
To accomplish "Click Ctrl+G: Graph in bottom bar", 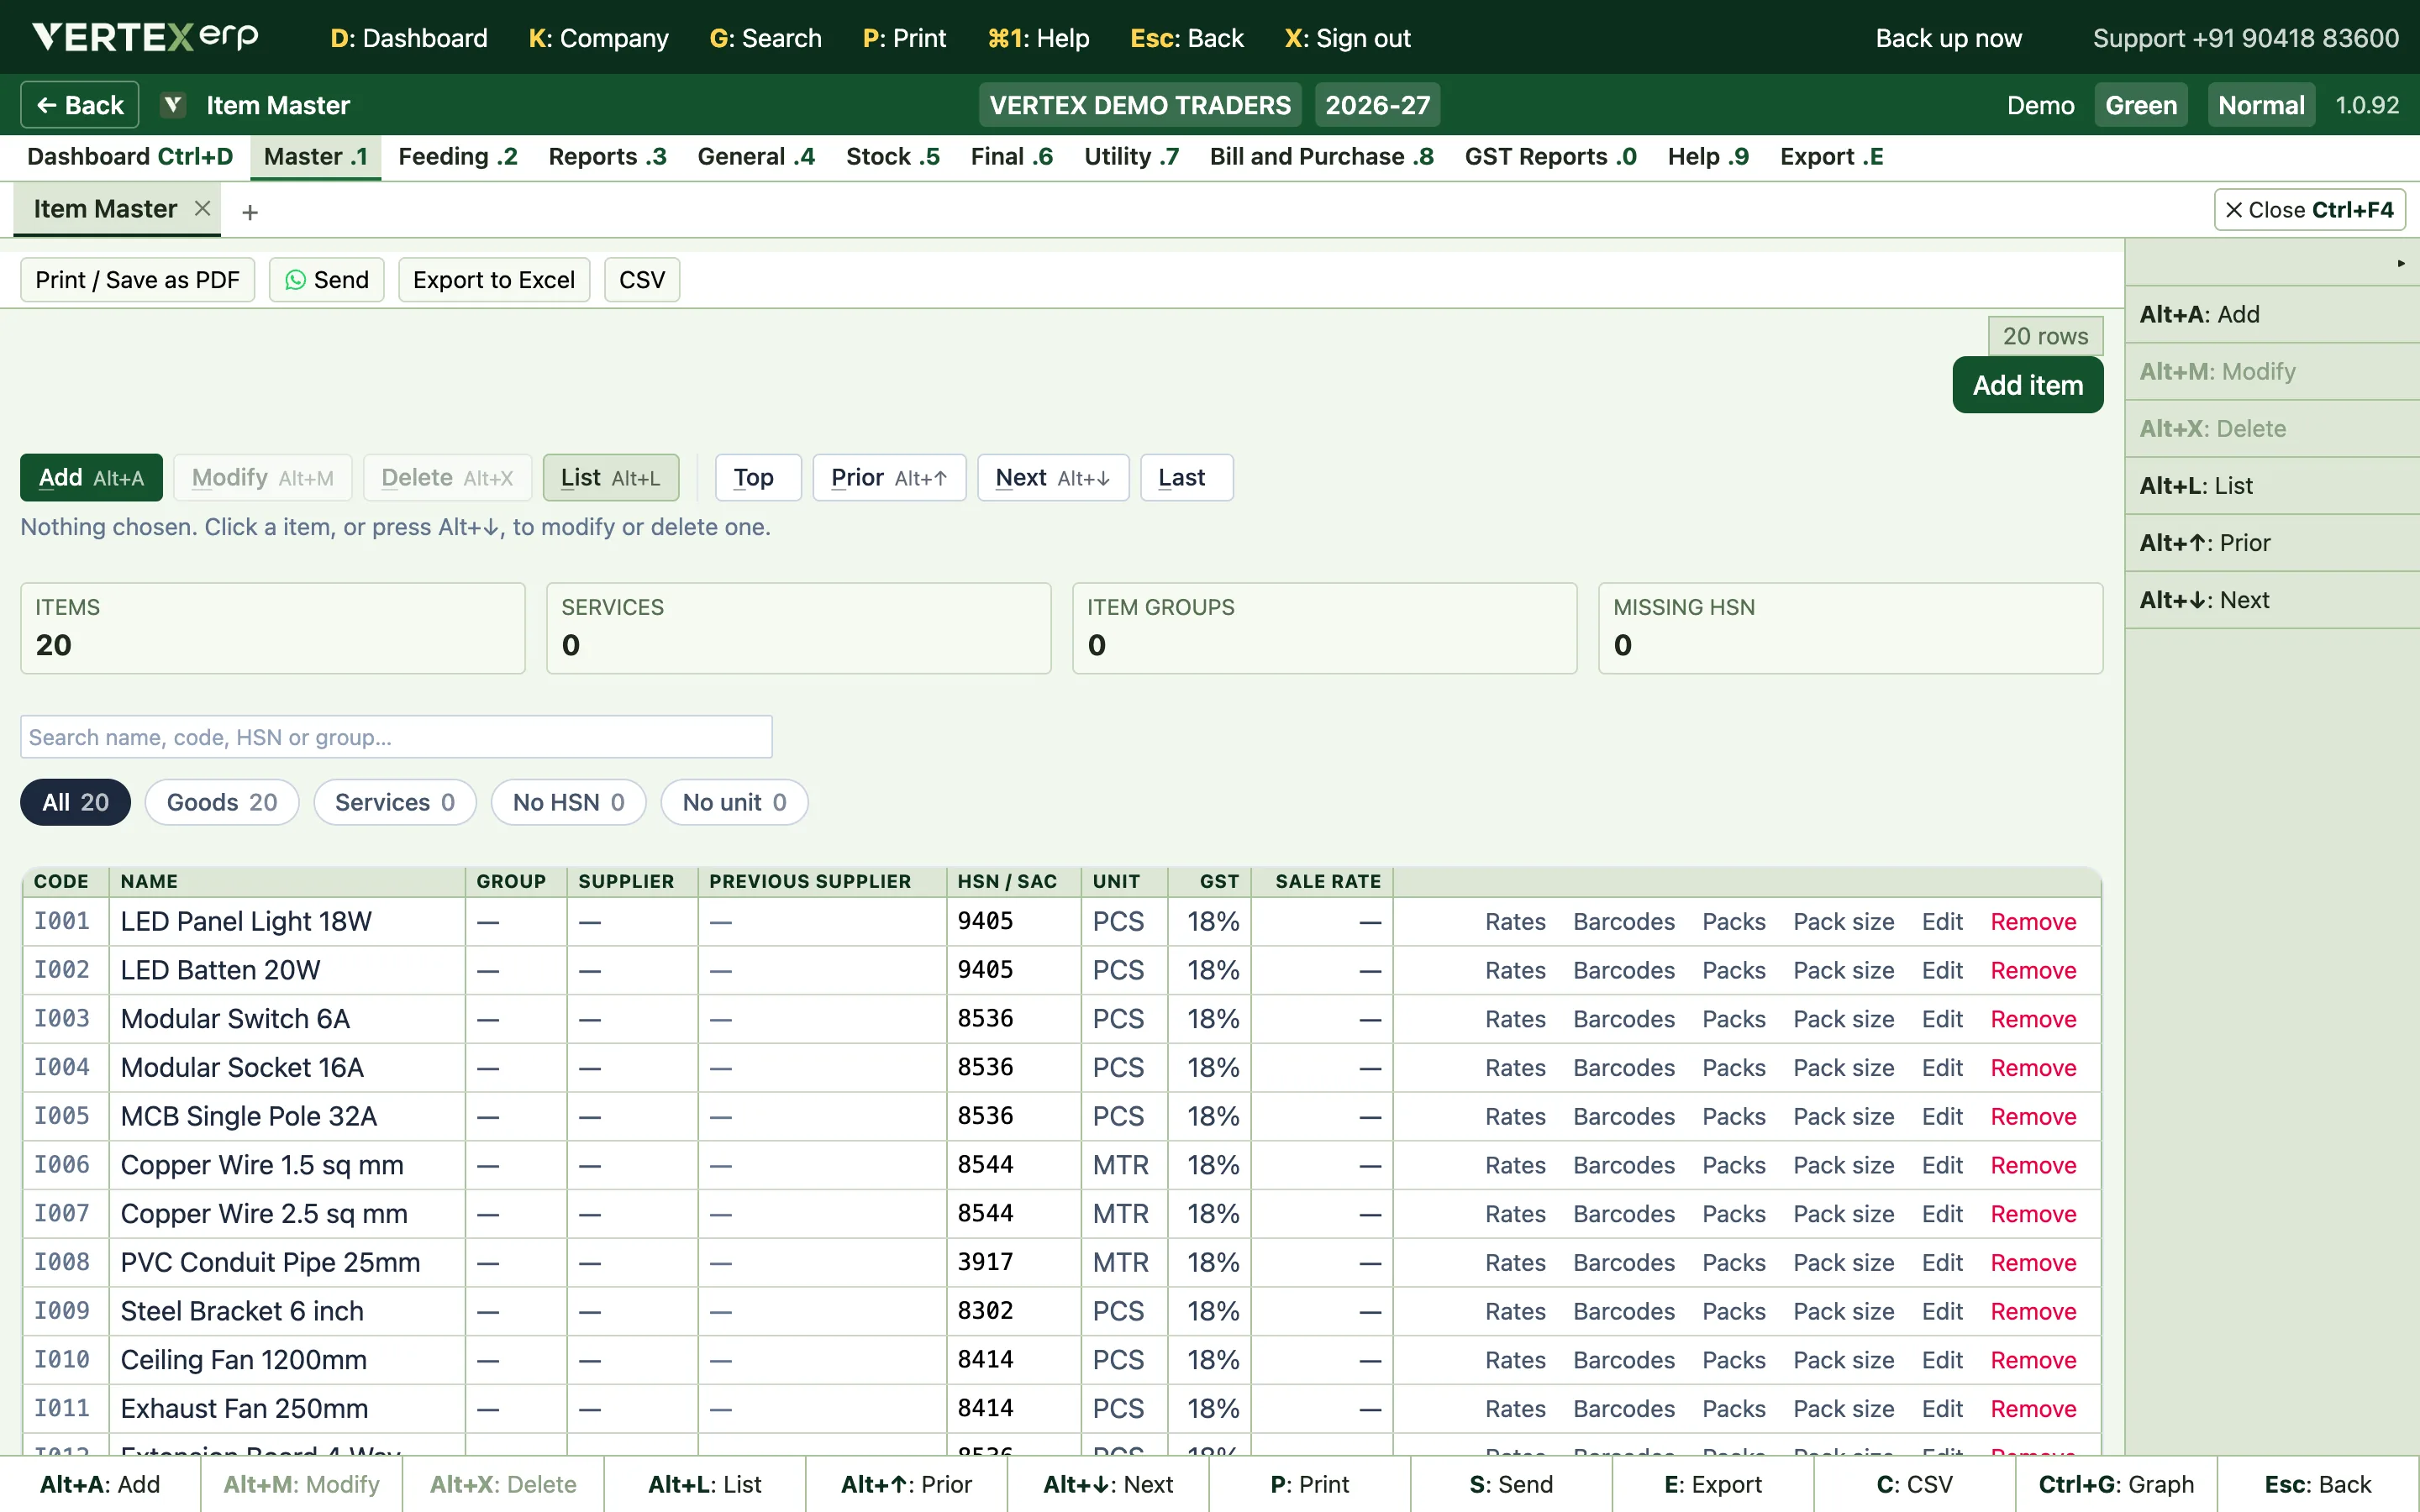I will [x=2116, y=1485].
